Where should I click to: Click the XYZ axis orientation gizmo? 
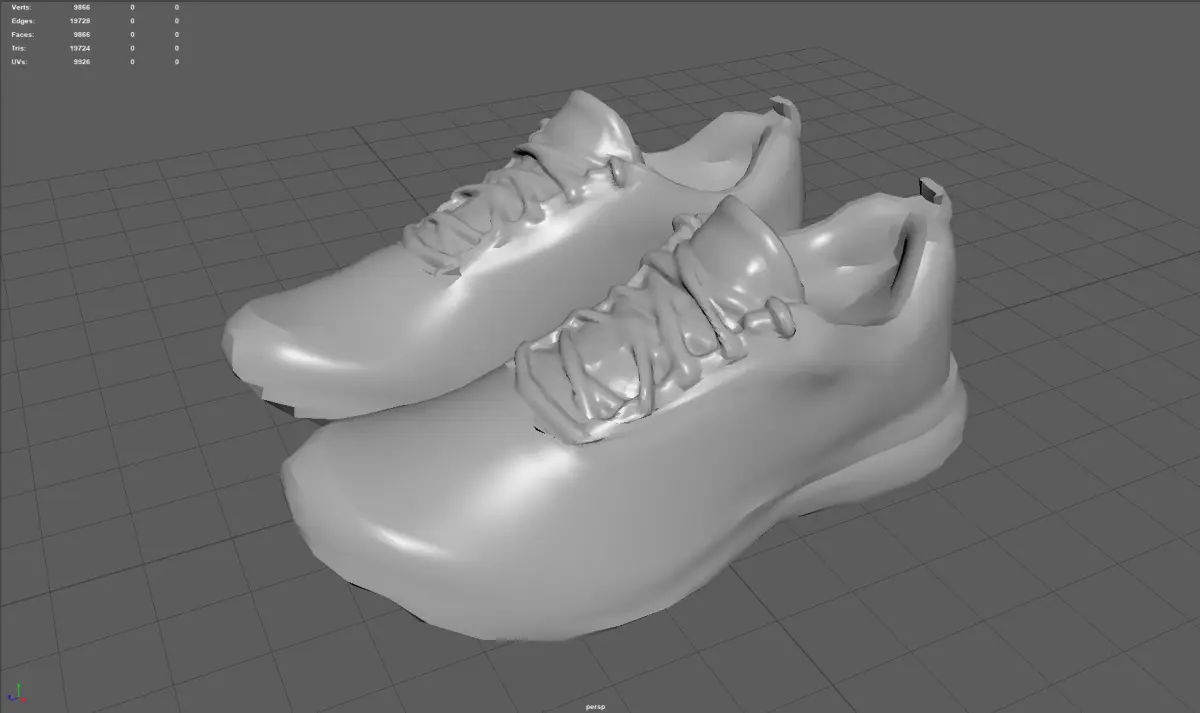tap(17, 692)
